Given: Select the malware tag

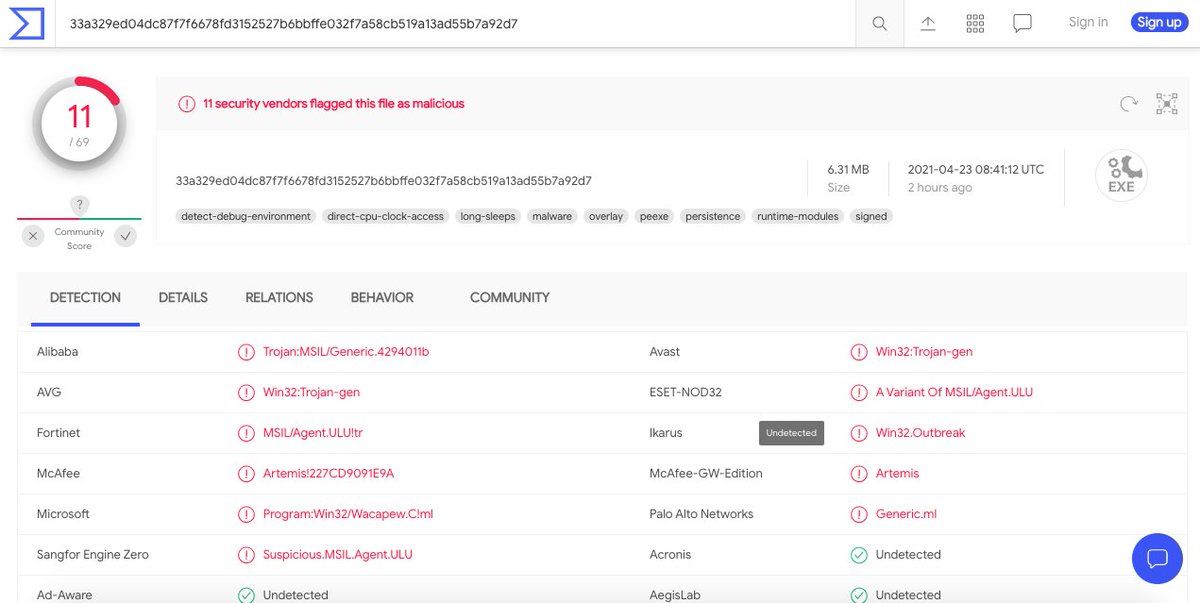Looking at the screenshot, I should (x=552, y=216).
